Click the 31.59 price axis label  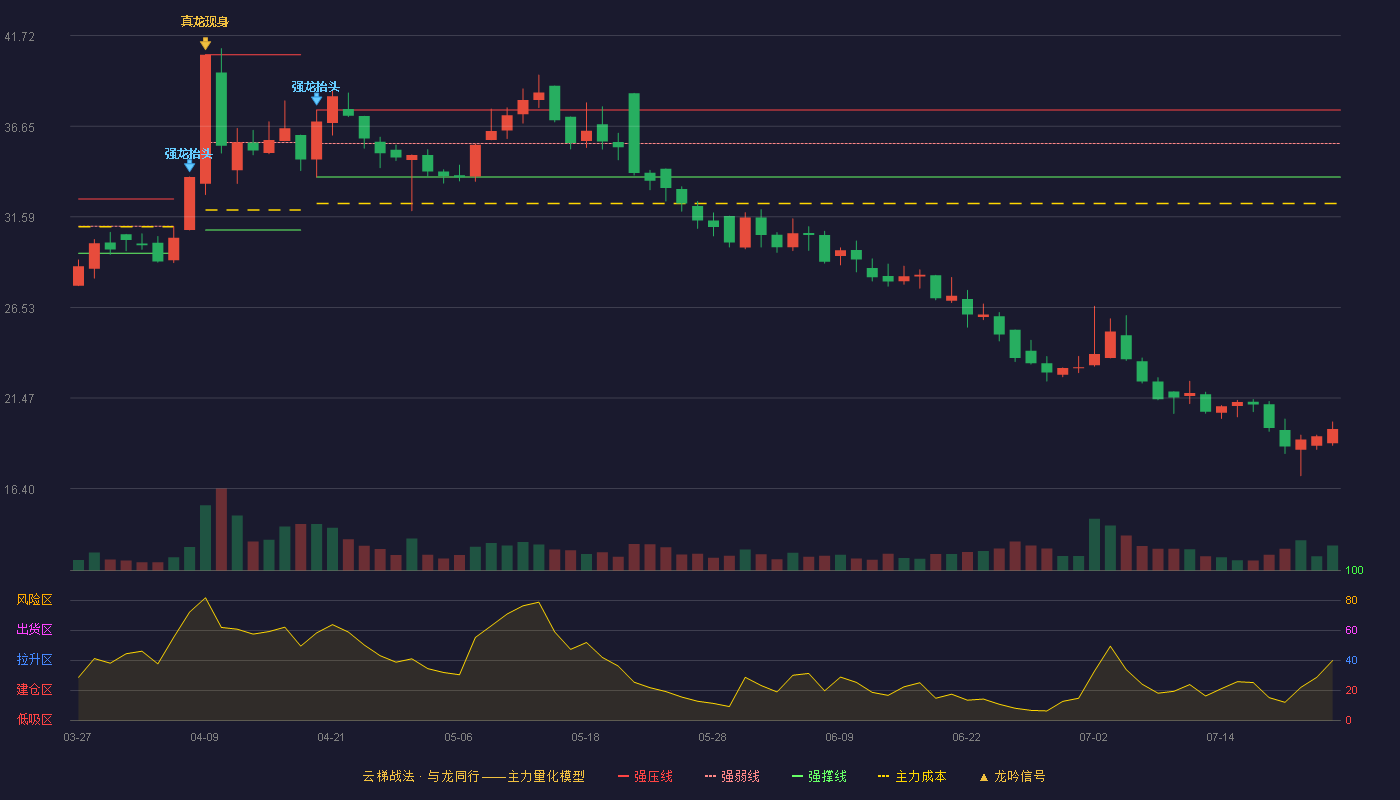pos(19,218)
